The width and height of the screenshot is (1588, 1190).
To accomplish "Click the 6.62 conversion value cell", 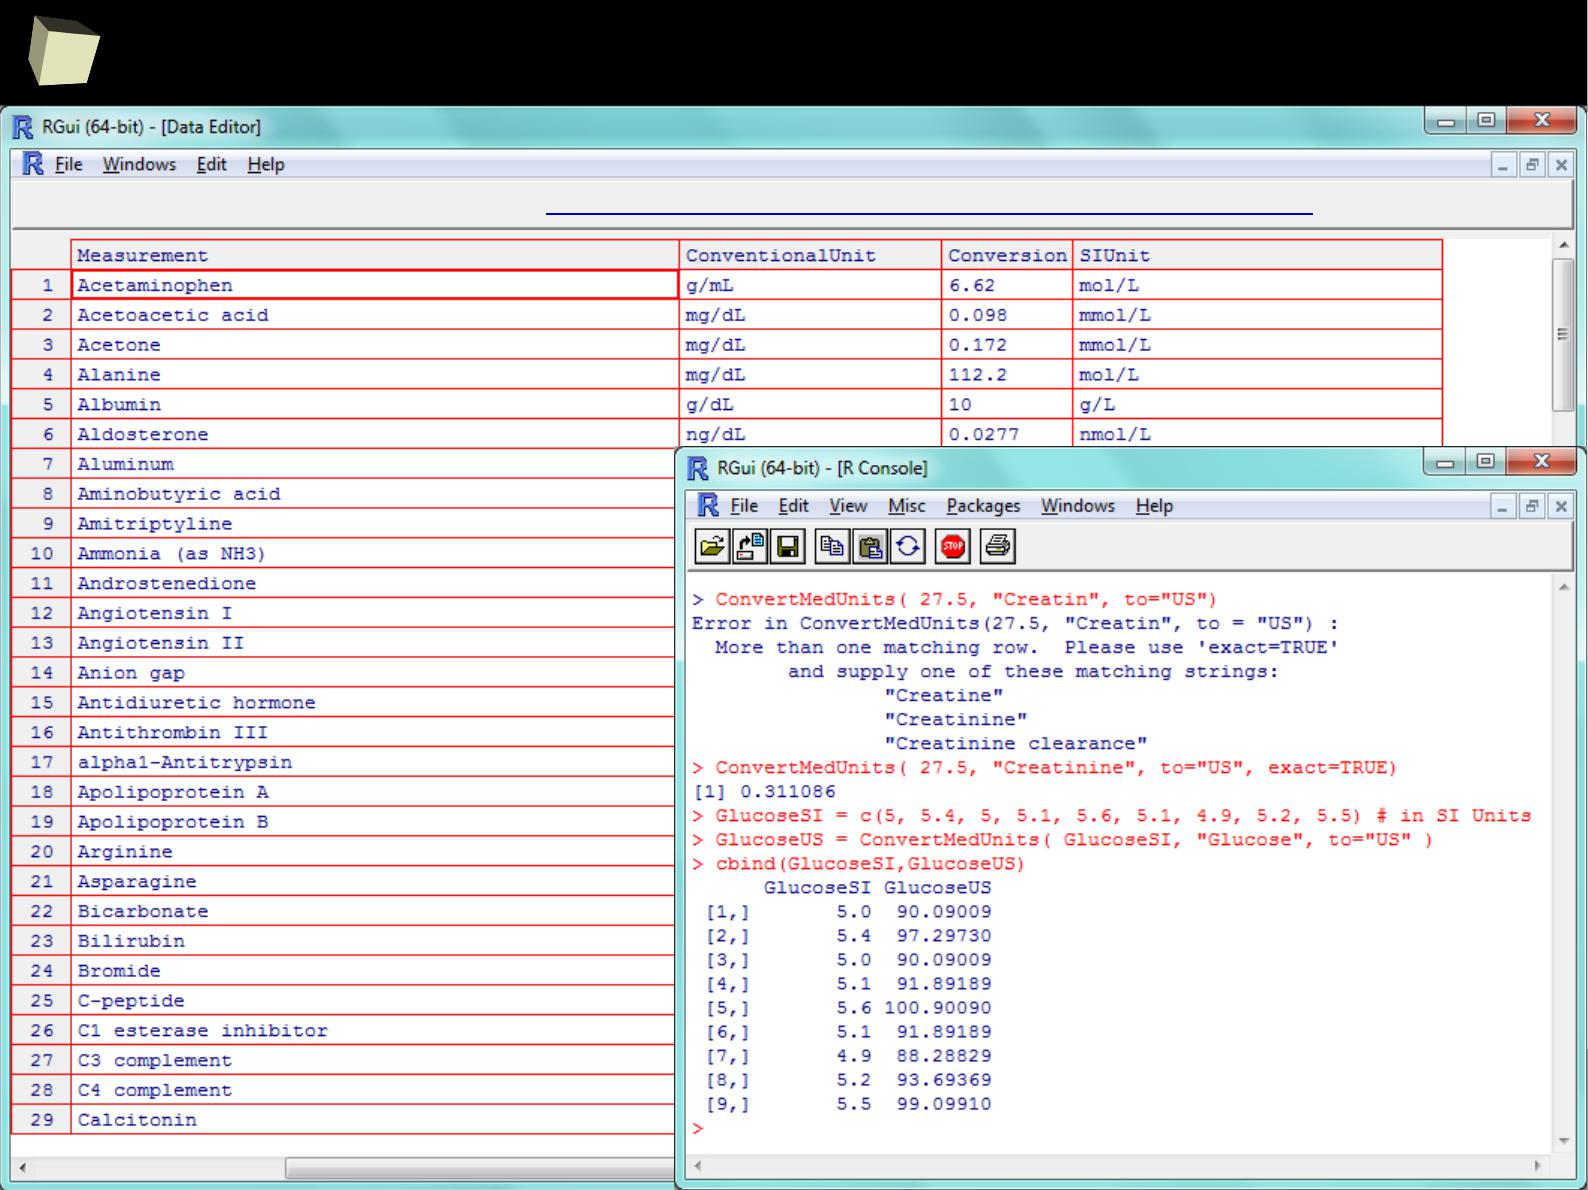I will [x=1007, y=285].
